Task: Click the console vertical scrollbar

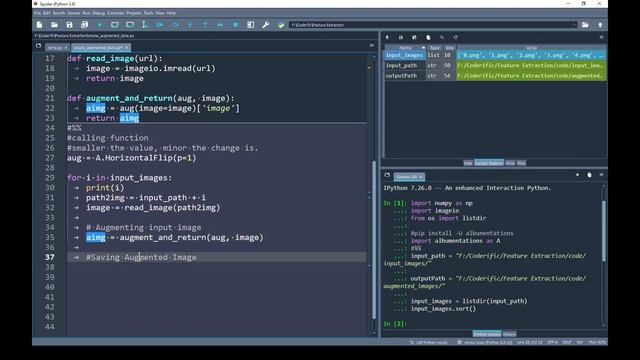Action: pyautogui.click(x=604, y=231)
